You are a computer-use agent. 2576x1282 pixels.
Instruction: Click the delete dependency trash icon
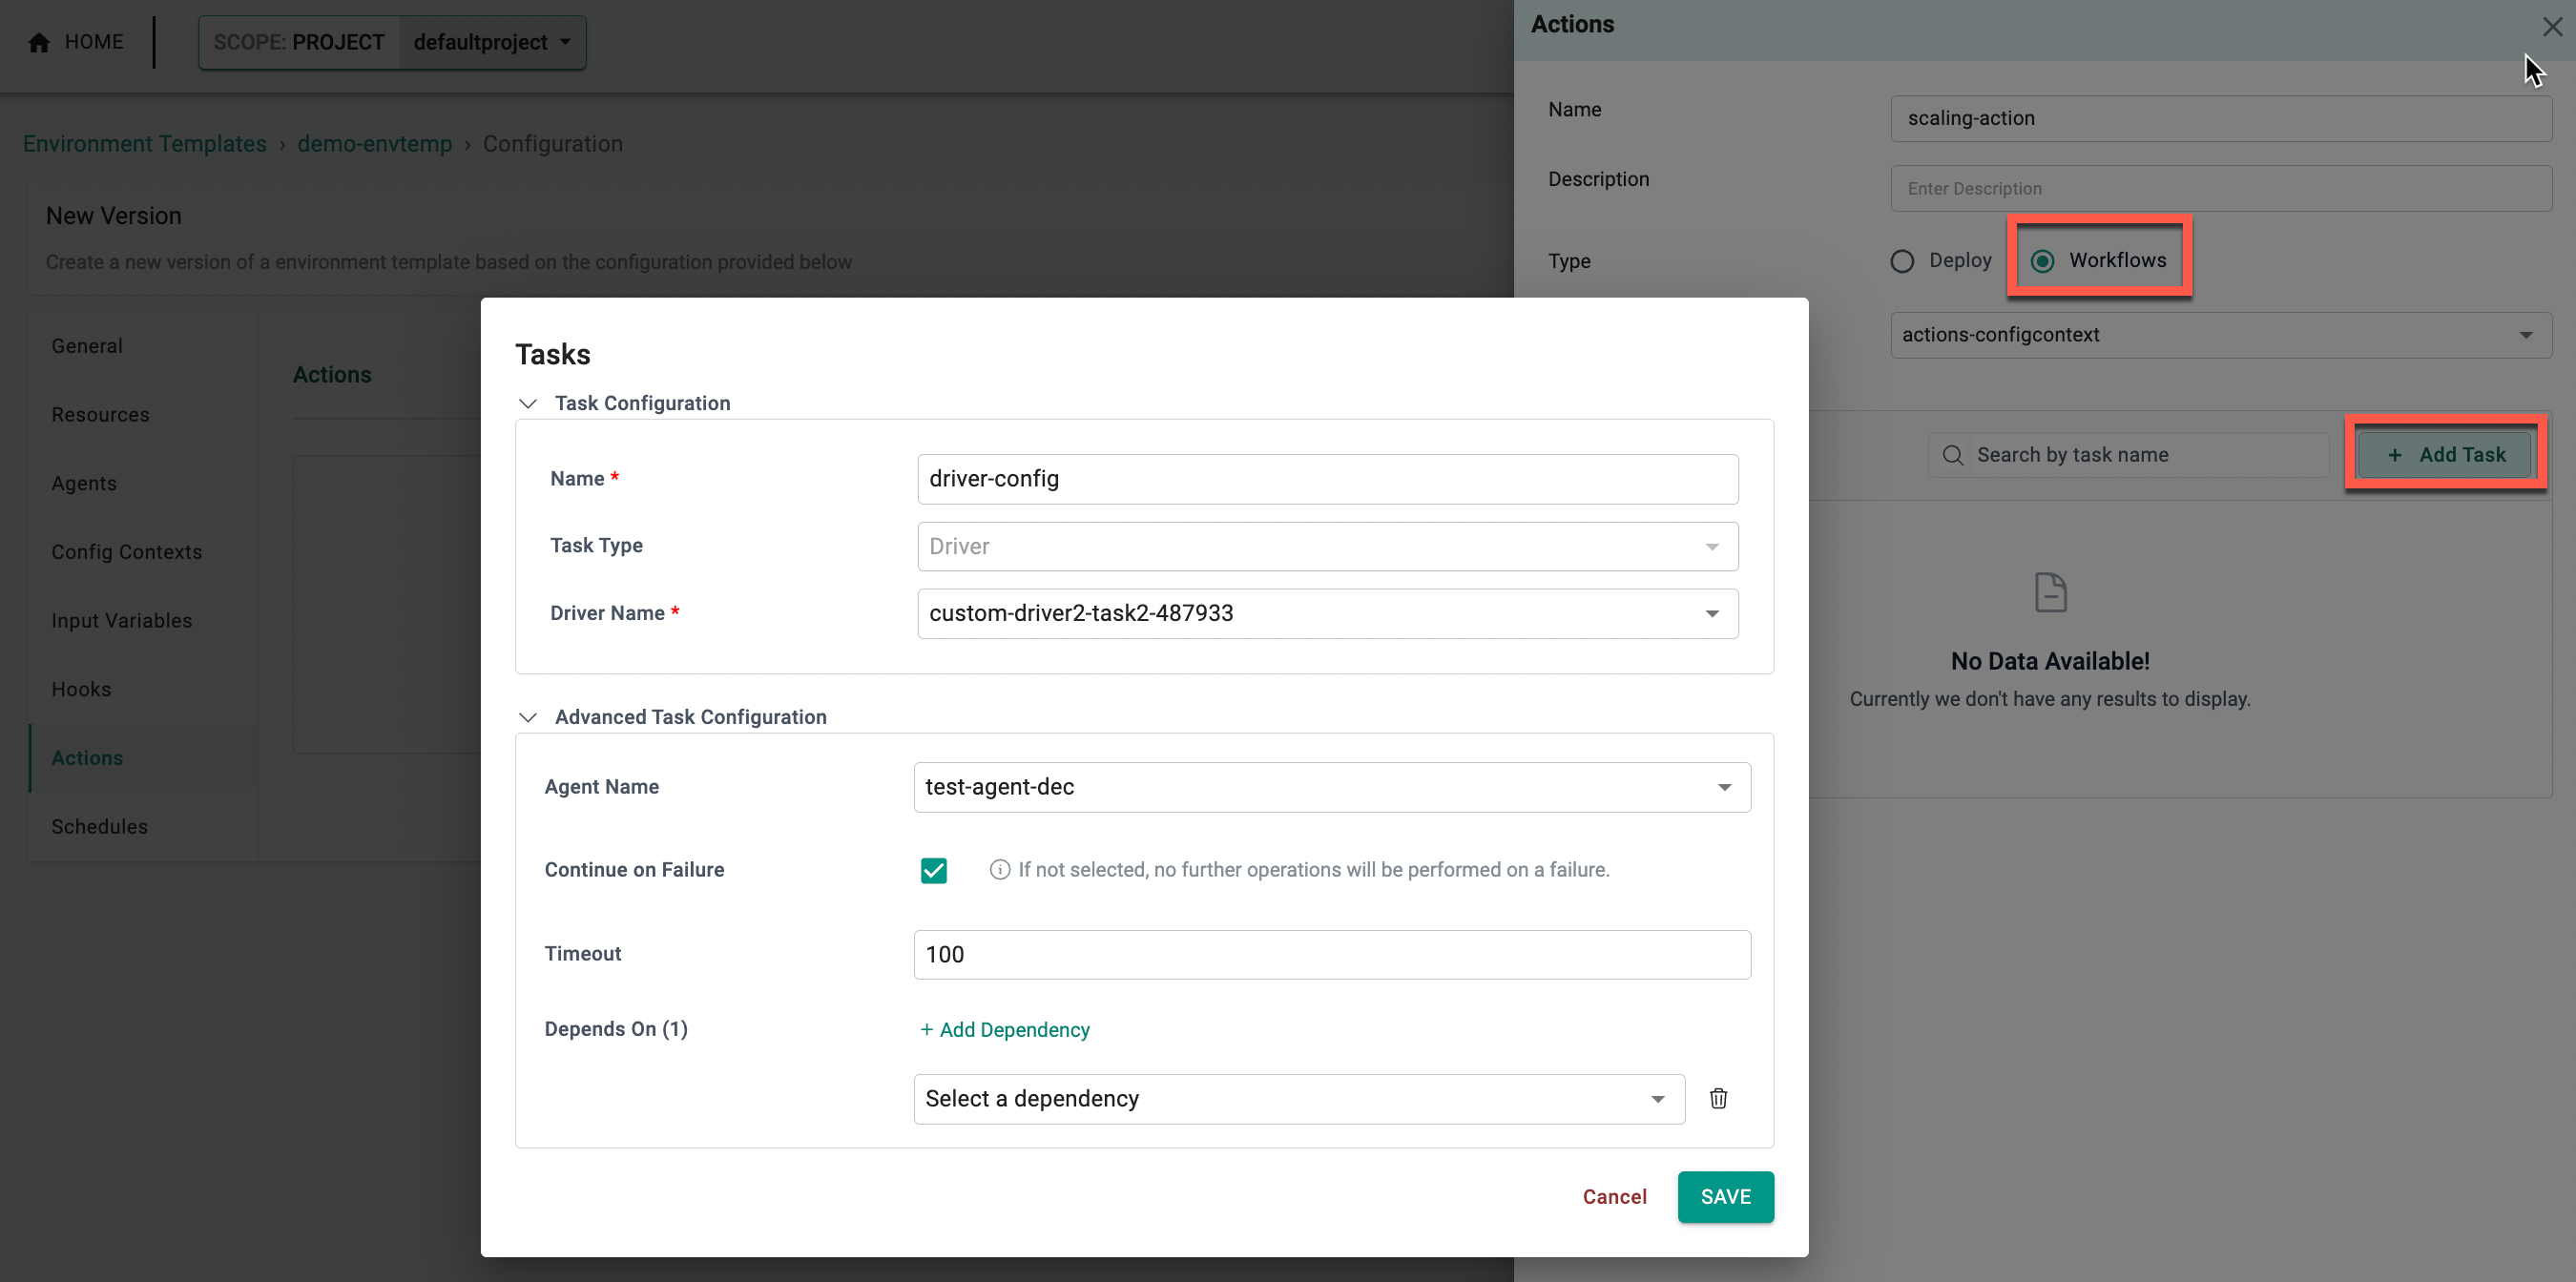(x=1720, y=1098)
